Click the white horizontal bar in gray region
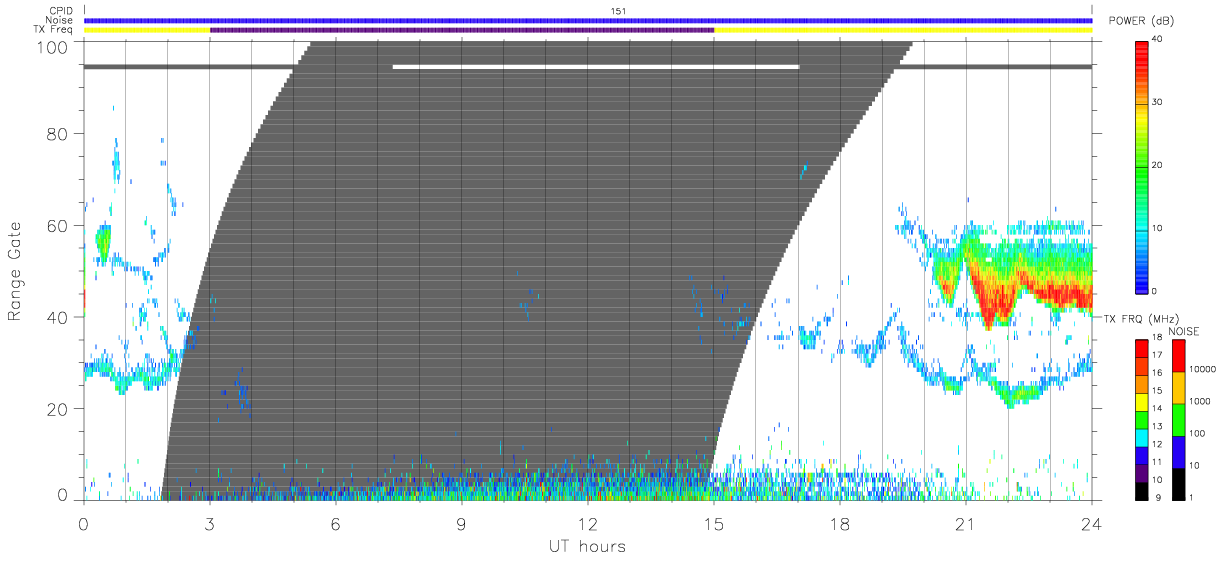 596,67
